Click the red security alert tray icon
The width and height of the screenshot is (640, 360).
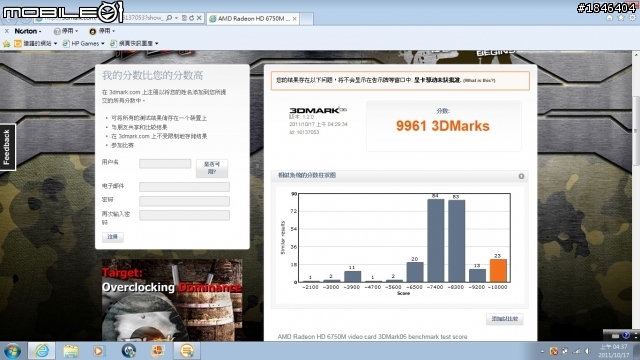click(554, 351)
